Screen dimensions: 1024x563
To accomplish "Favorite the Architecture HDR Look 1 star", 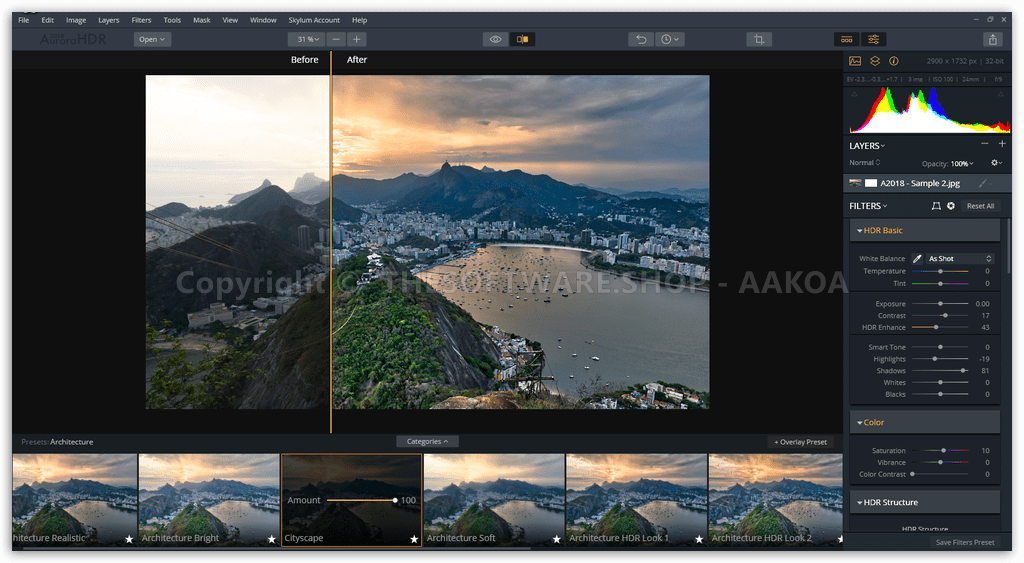I will click(699, 539).
